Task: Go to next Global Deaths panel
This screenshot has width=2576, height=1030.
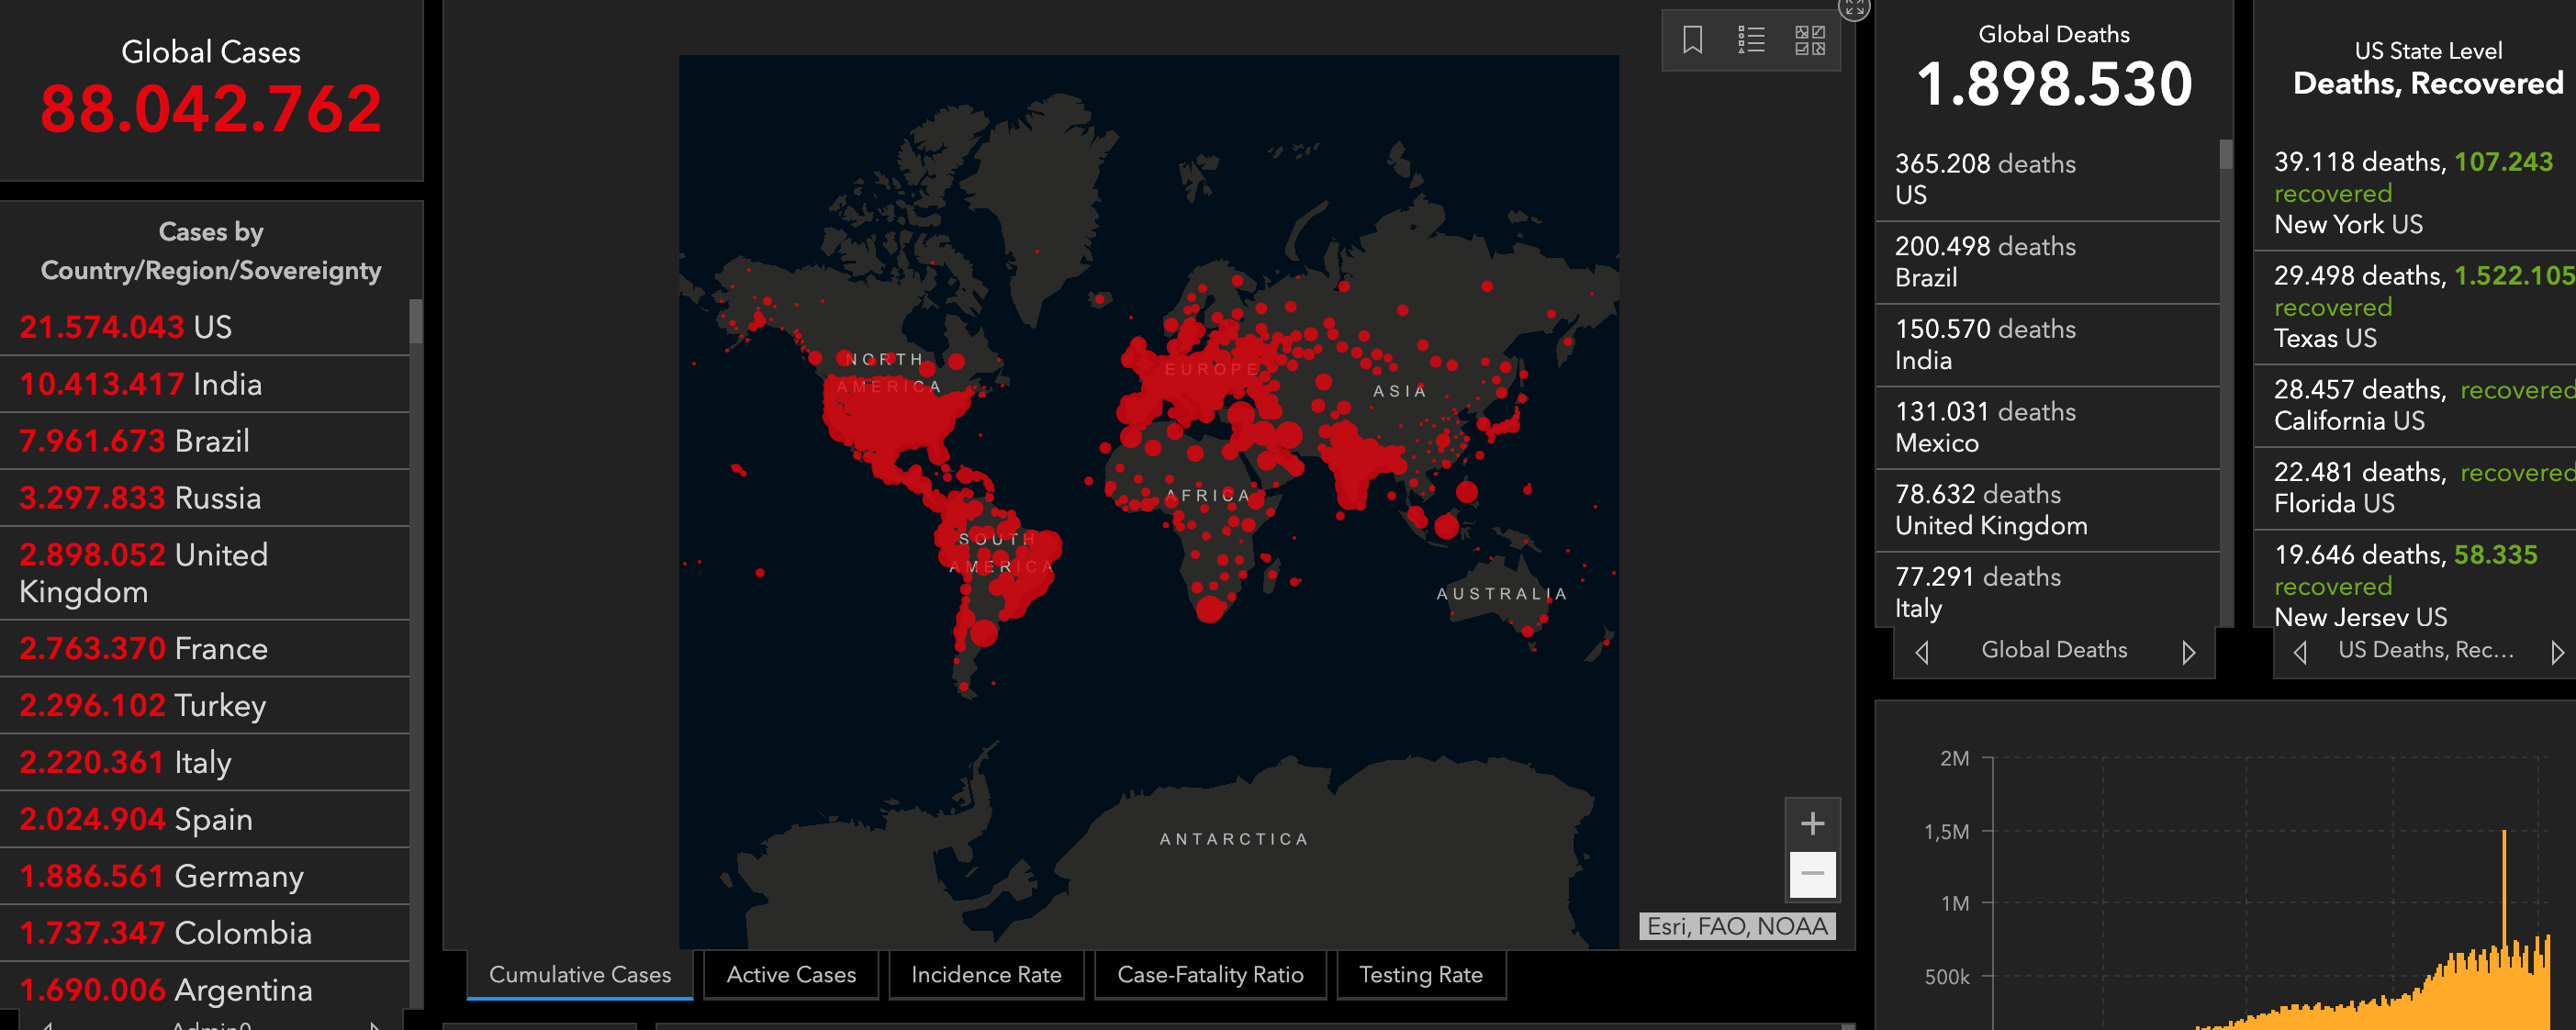Action: pyautogui.click(x=2188, y=652)
